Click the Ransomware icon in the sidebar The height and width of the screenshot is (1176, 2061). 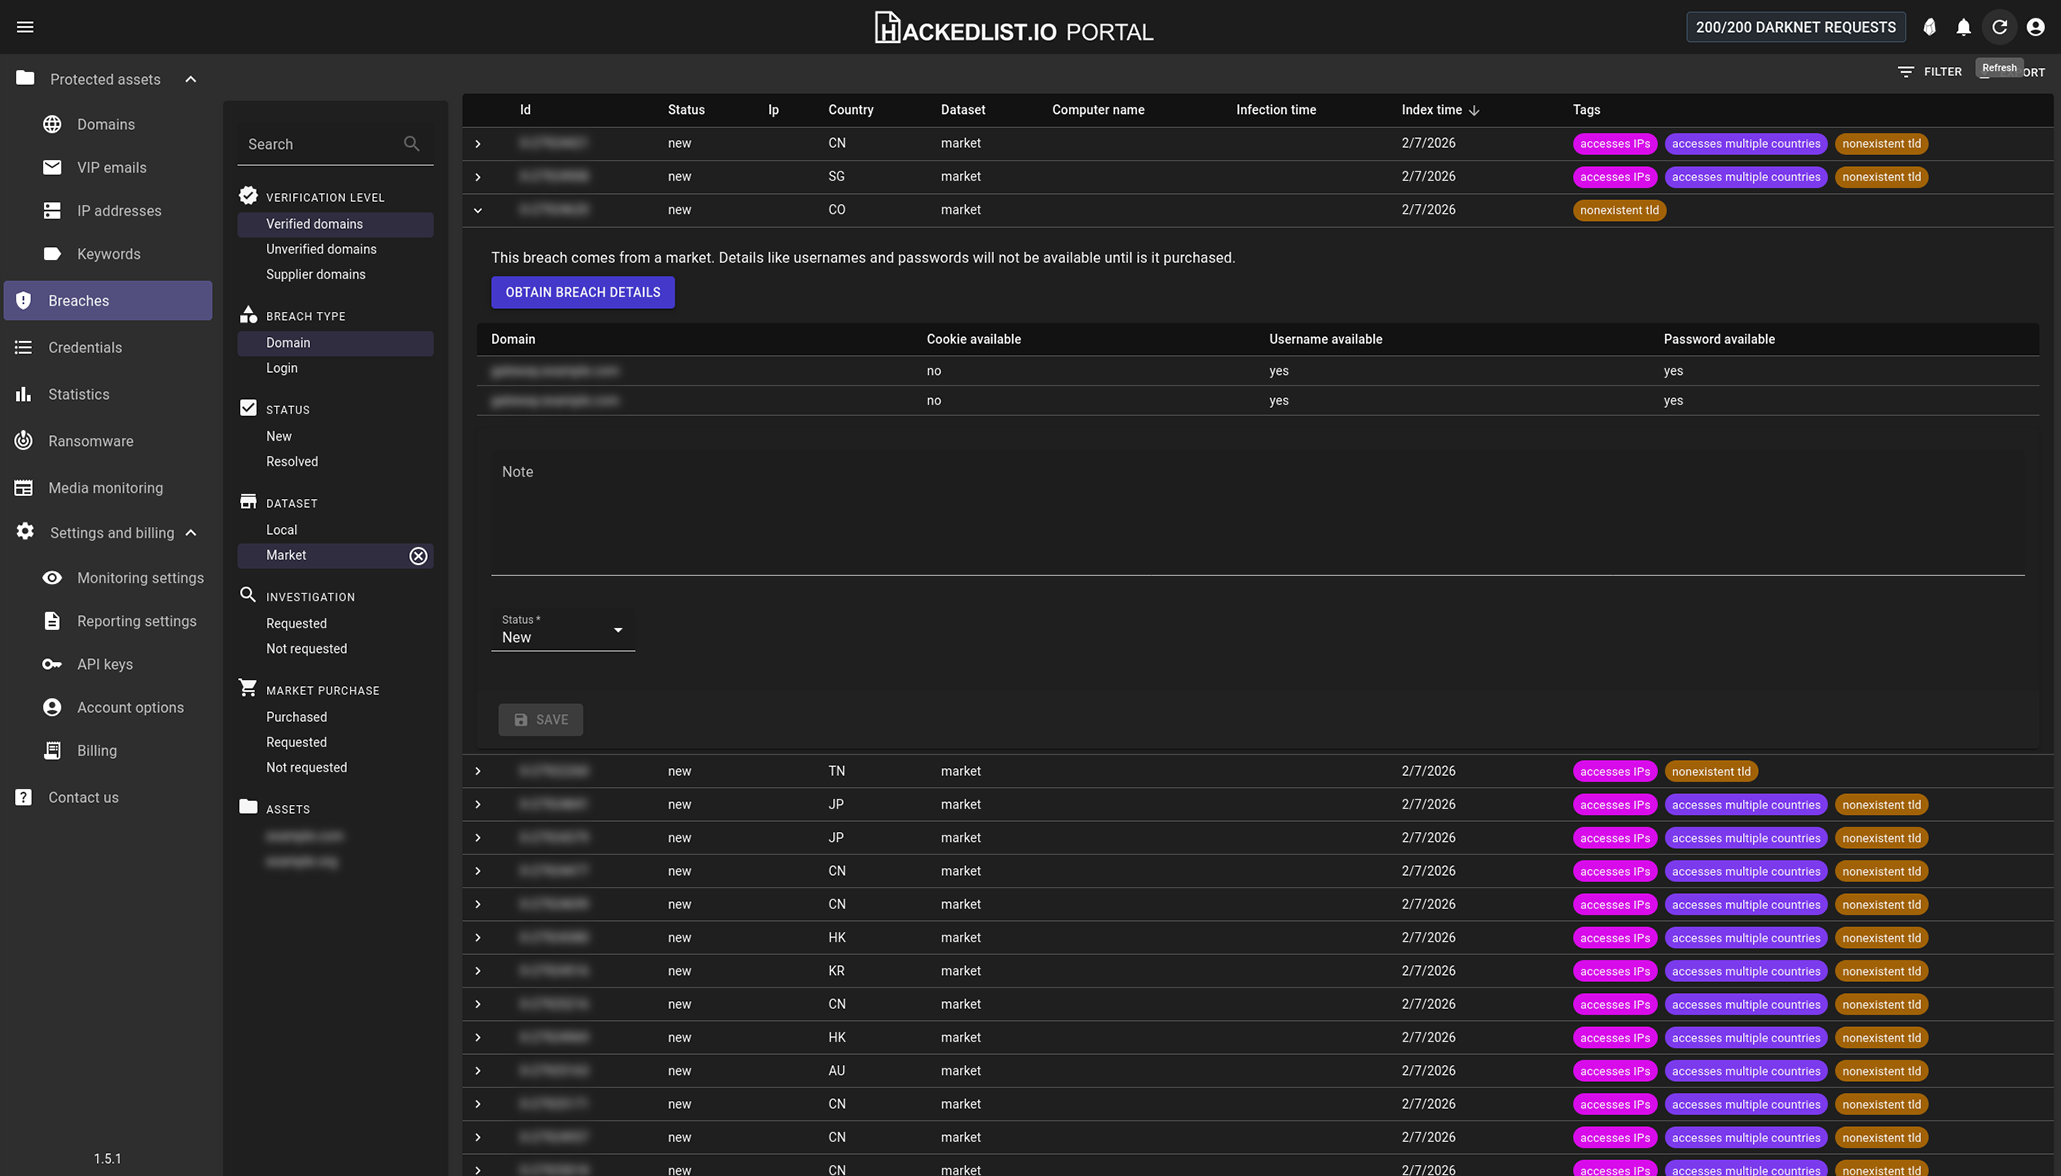(x=23, y=440)
